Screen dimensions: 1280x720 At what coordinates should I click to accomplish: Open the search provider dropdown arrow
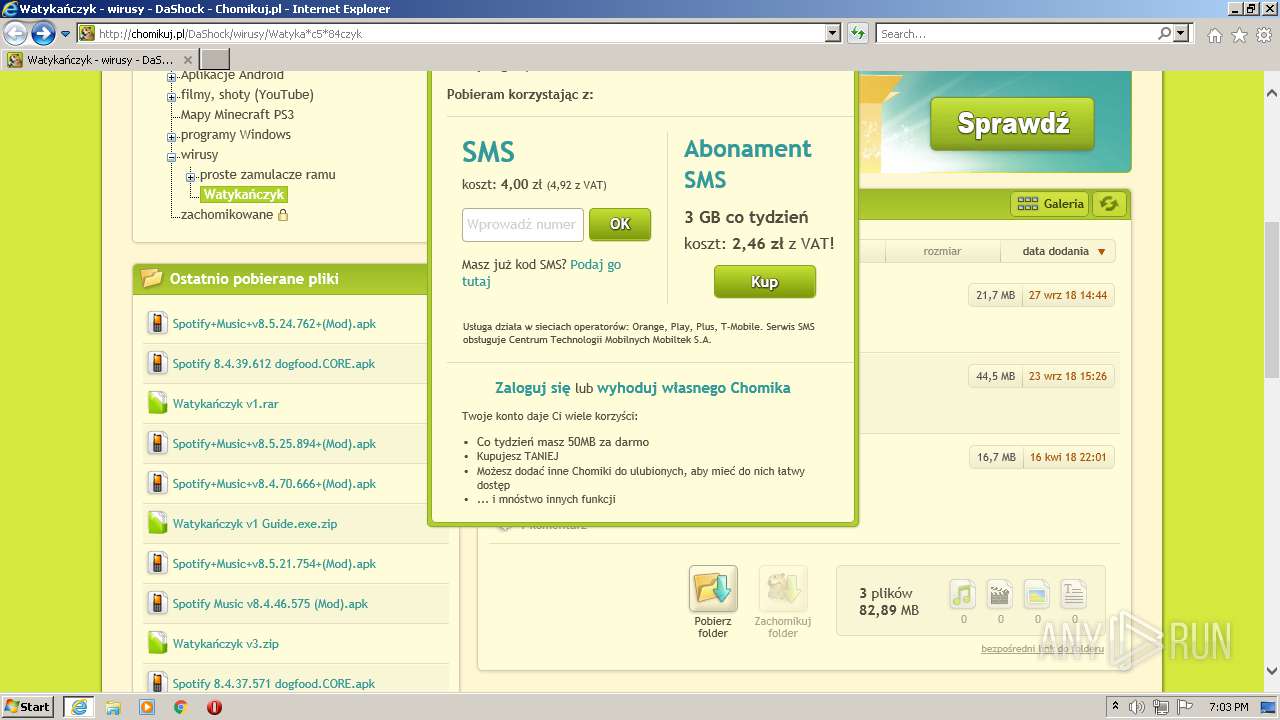pyautogui.click(x=1182, y=33)
